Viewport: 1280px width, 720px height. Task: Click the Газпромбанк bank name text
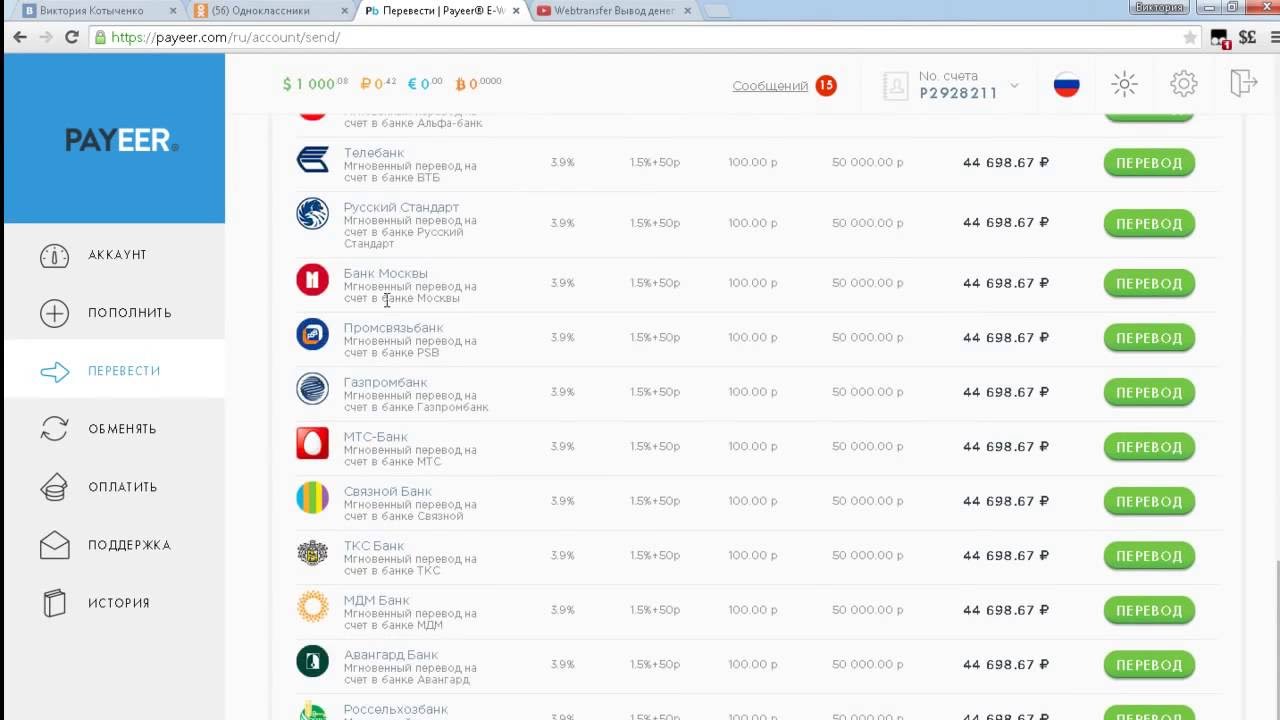click(x=385, y=382)
